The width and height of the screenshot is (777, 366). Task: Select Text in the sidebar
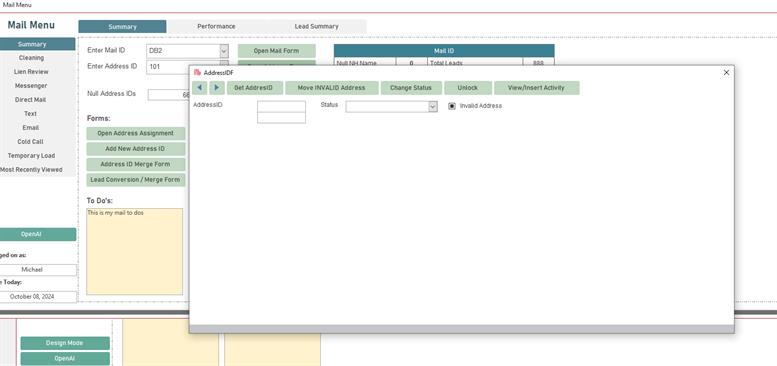(x=31, y=113)
